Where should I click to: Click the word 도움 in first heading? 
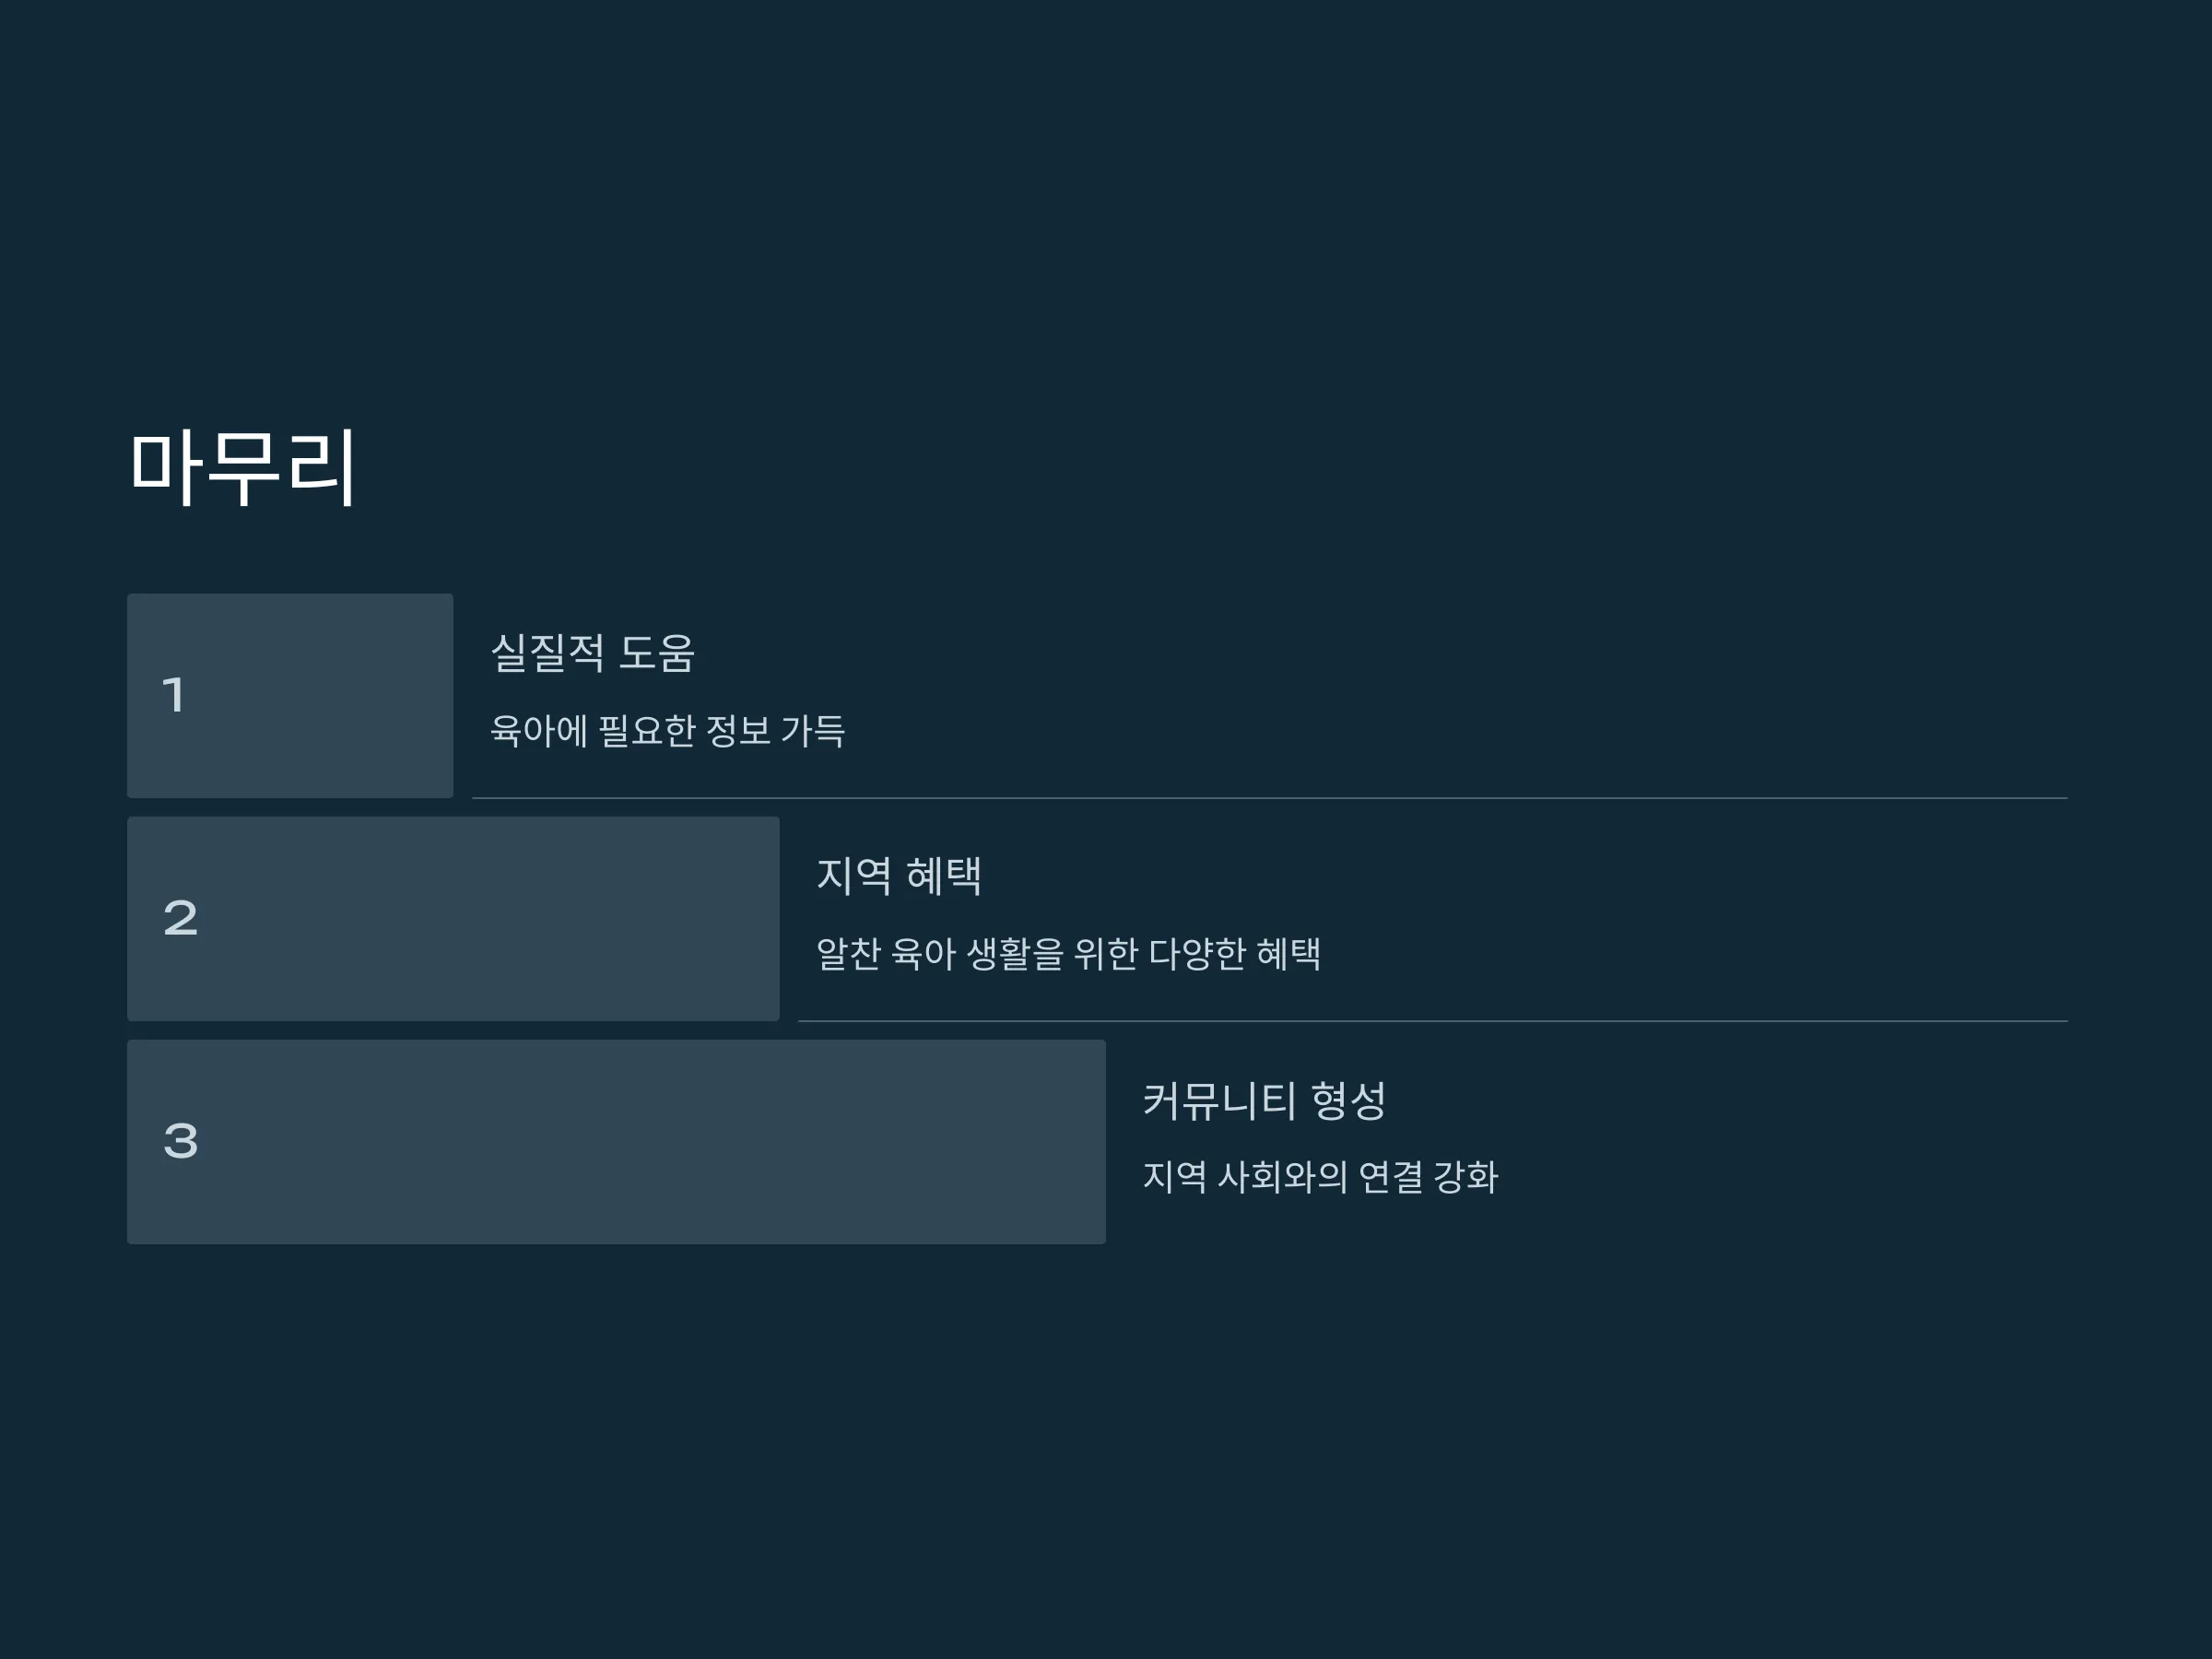point(657,653)
